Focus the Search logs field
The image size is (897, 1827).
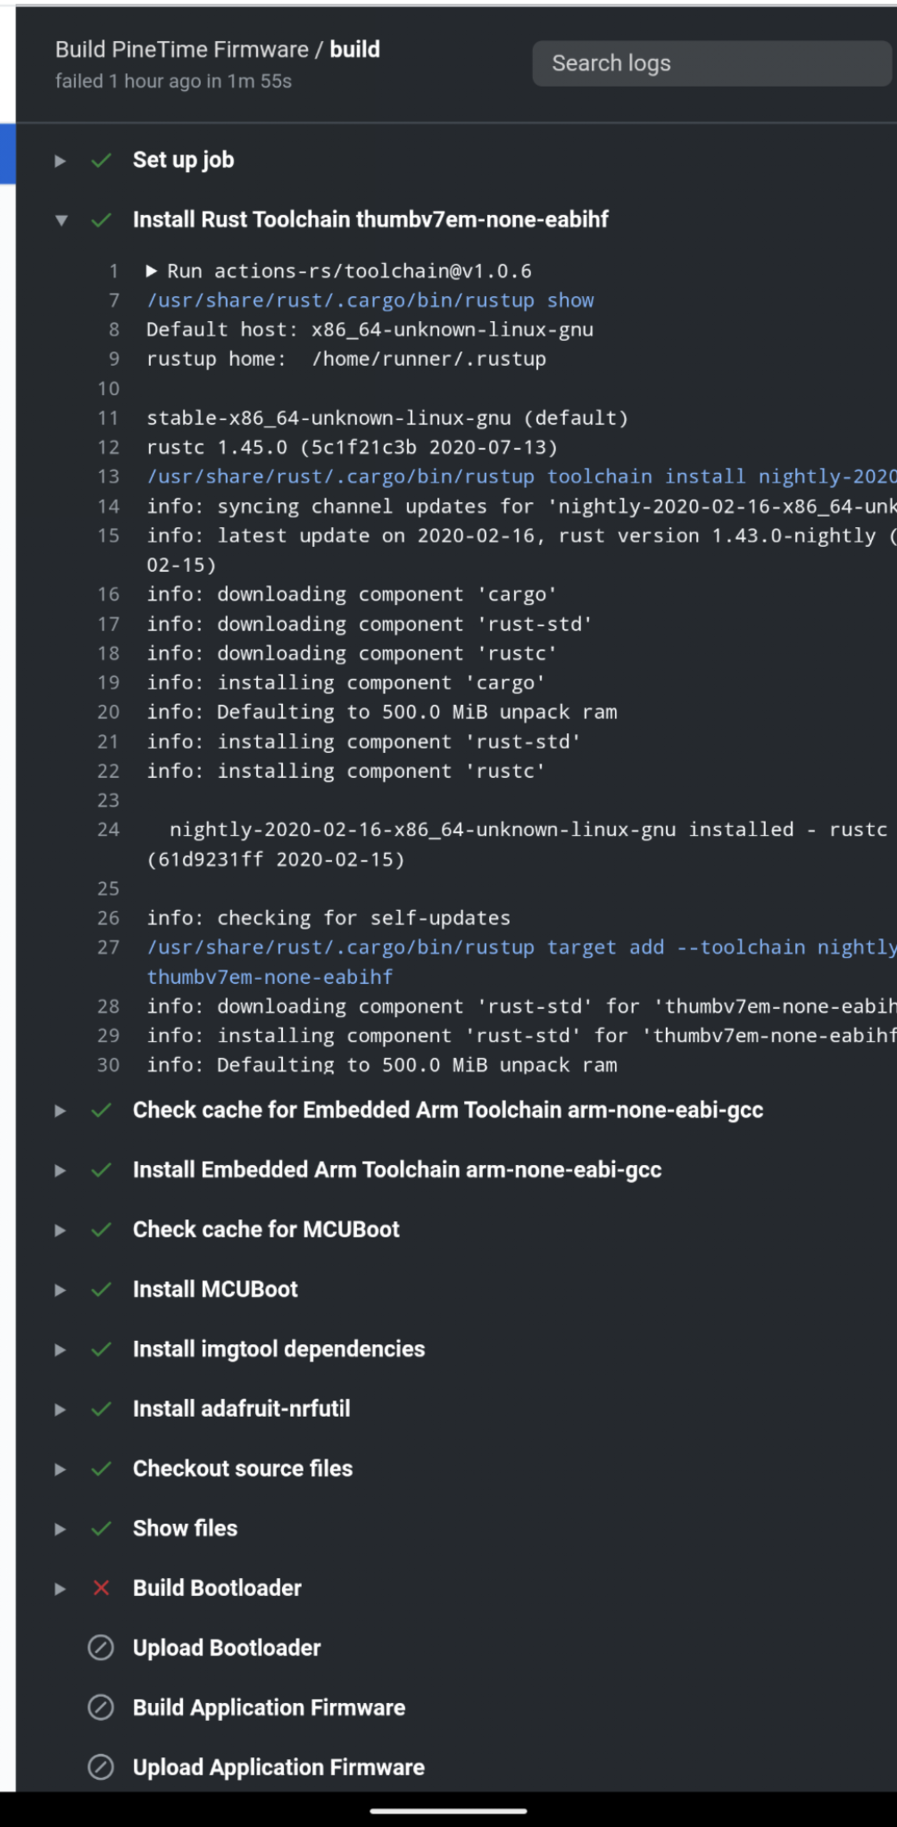click(x=711, y=64)
